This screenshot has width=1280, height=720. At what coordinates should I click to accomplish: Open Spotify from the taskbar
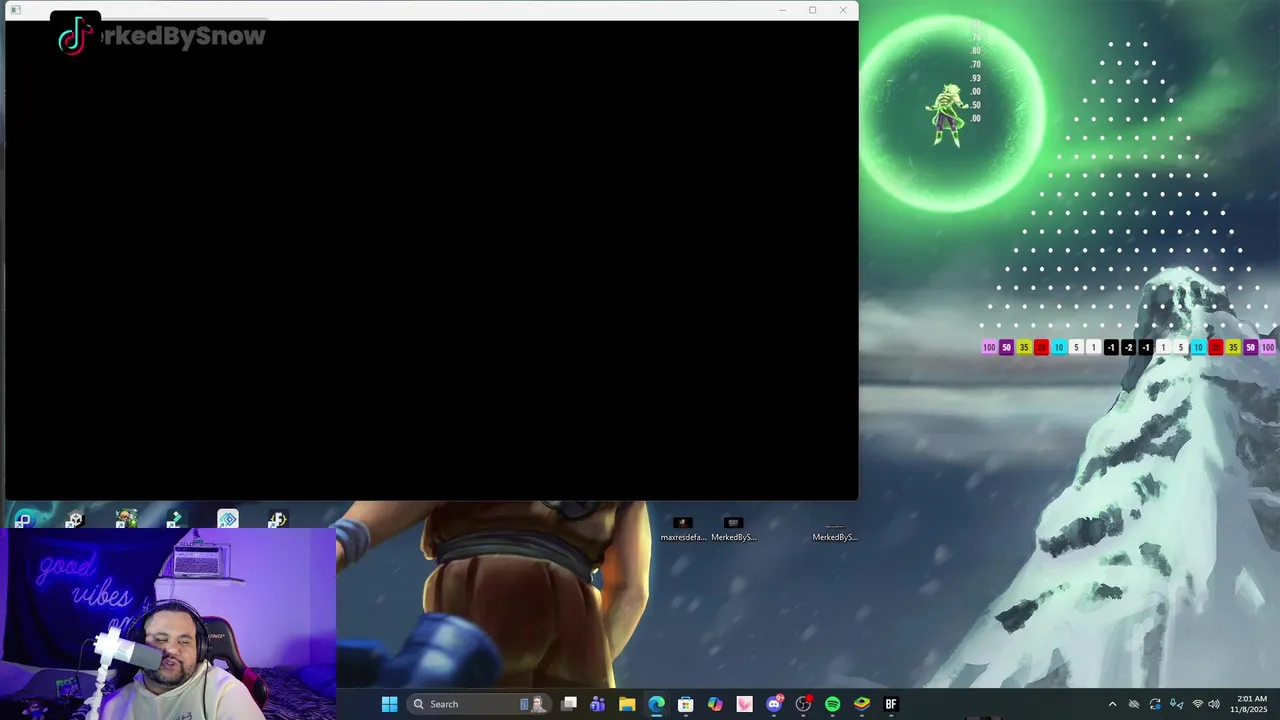click(832, 704)
